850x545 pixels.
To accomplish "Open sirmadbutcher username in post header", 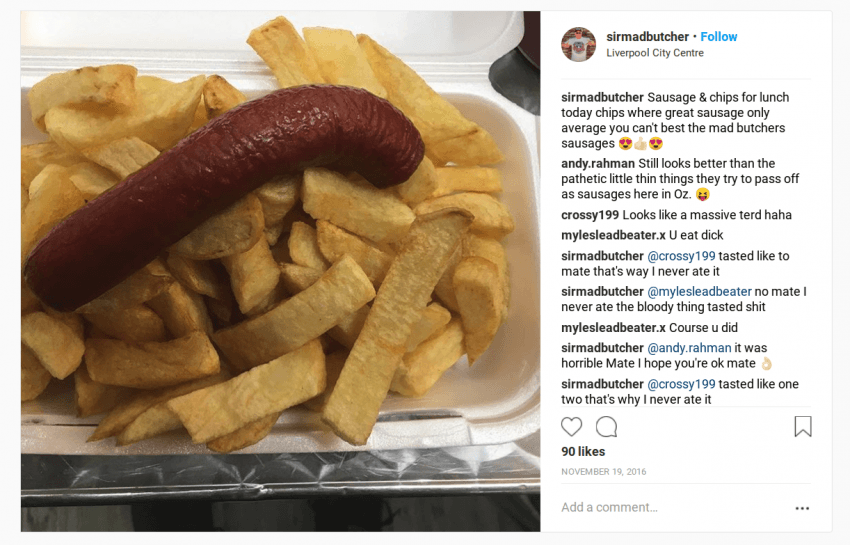I will click(x=647, y=37).
